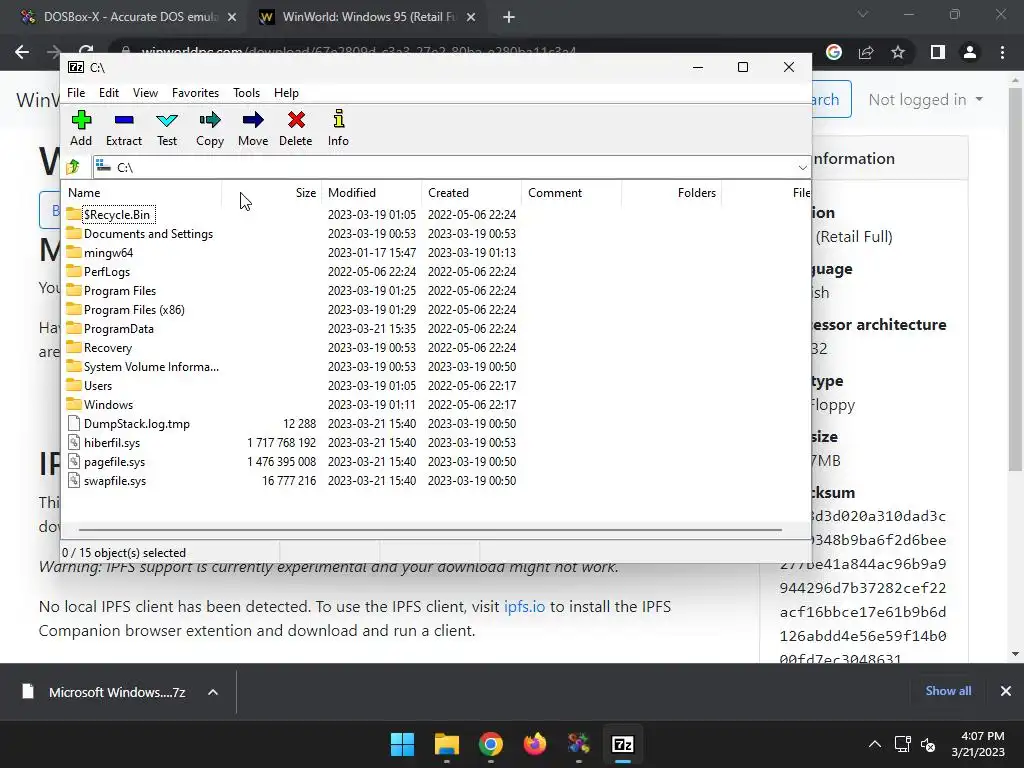Viewport: 1024px width, 768px height.
Task: Open the Windows Start menu
Action: point(402,744)
